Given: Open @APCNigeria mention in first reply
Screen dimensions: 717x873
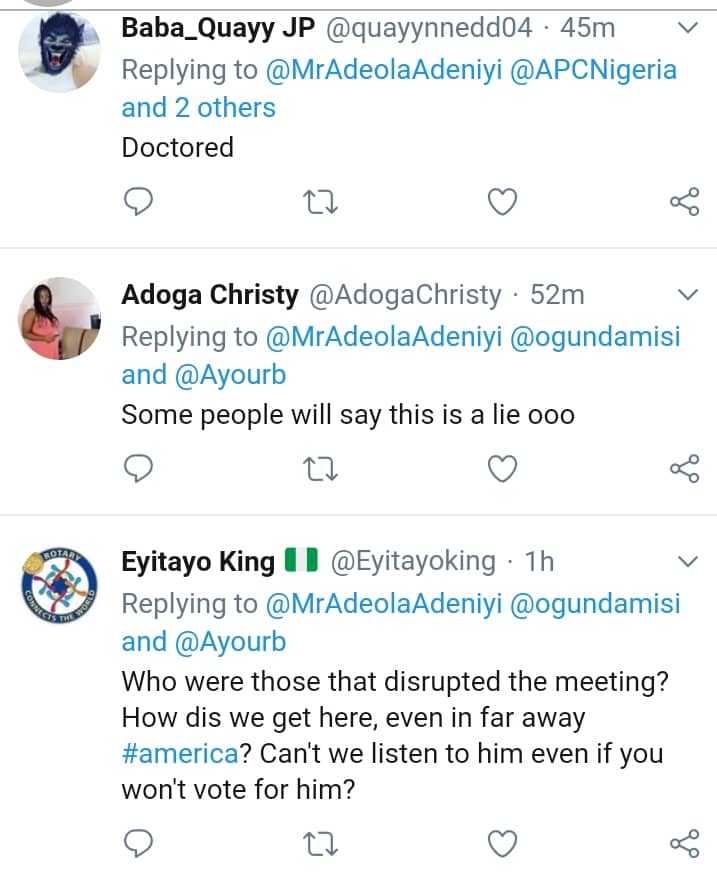Looking at the screenshot, I should click(x=594, y=70).
